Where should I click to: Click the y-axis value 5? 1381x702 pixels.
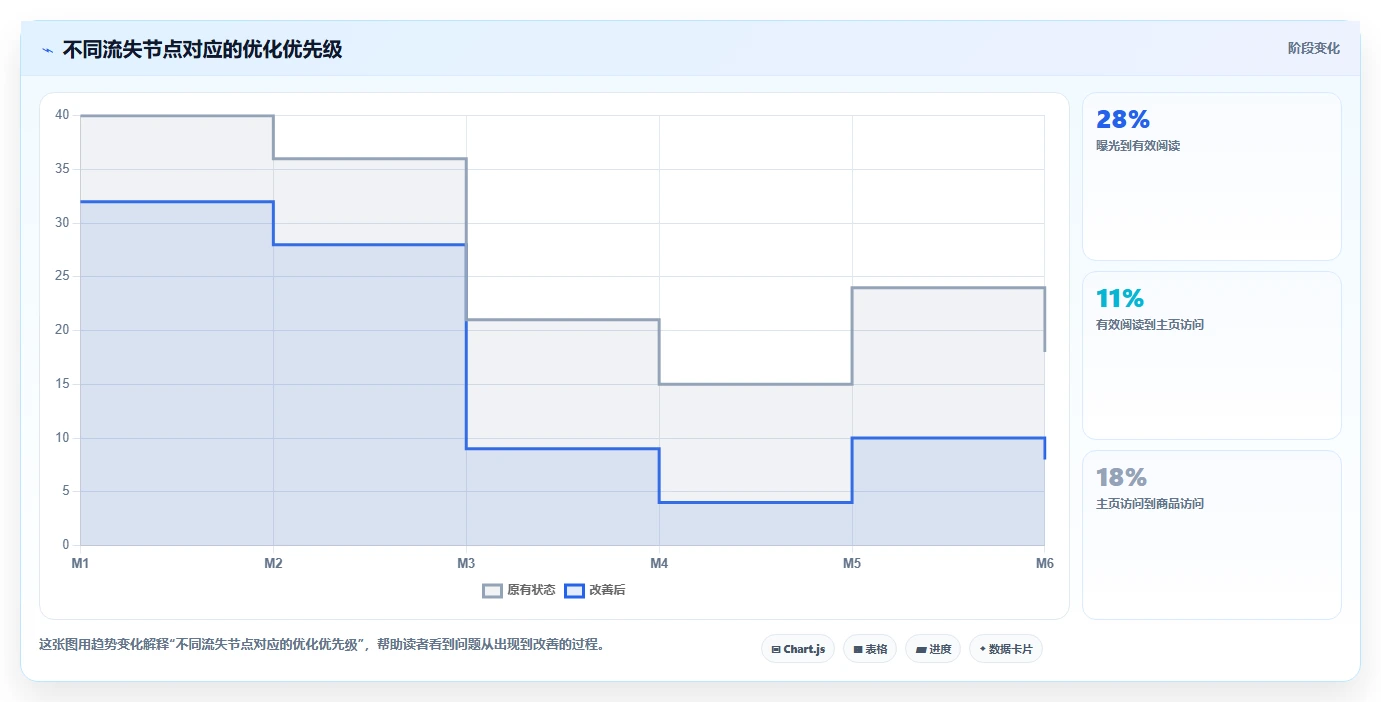(x=66, y=491)
